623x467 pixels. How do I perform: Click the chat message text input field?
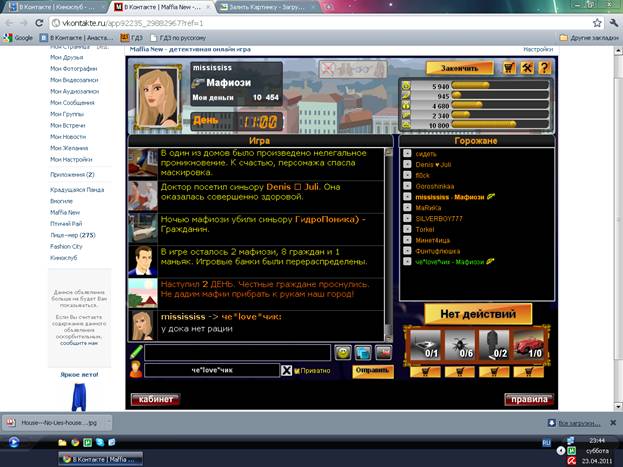pos(237,353)
